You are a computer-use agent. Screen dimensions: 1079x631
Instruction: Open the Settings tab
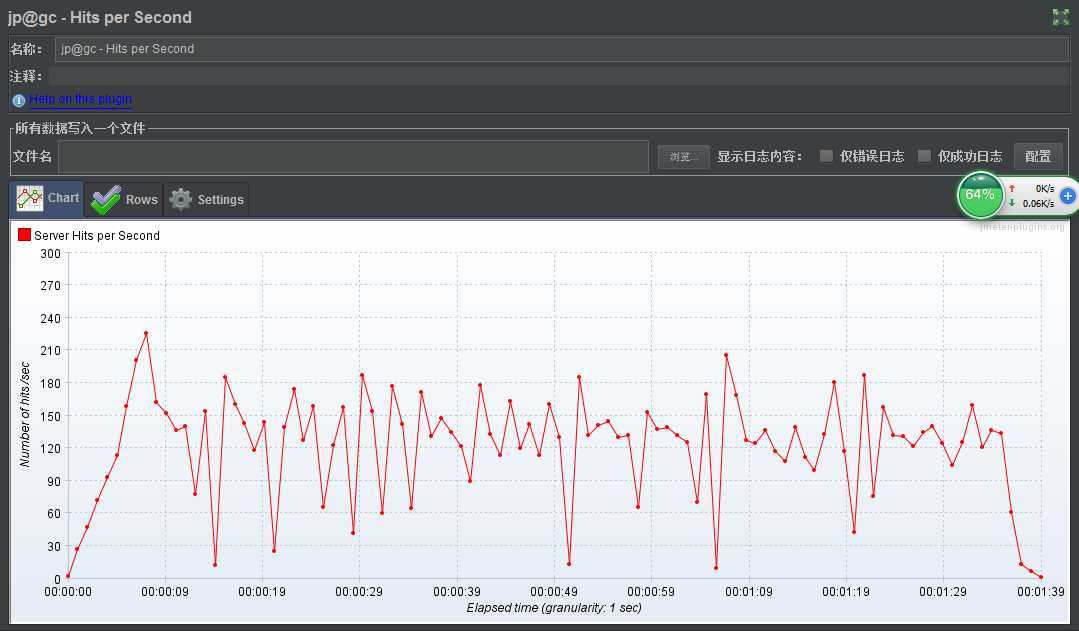[206, 200]
